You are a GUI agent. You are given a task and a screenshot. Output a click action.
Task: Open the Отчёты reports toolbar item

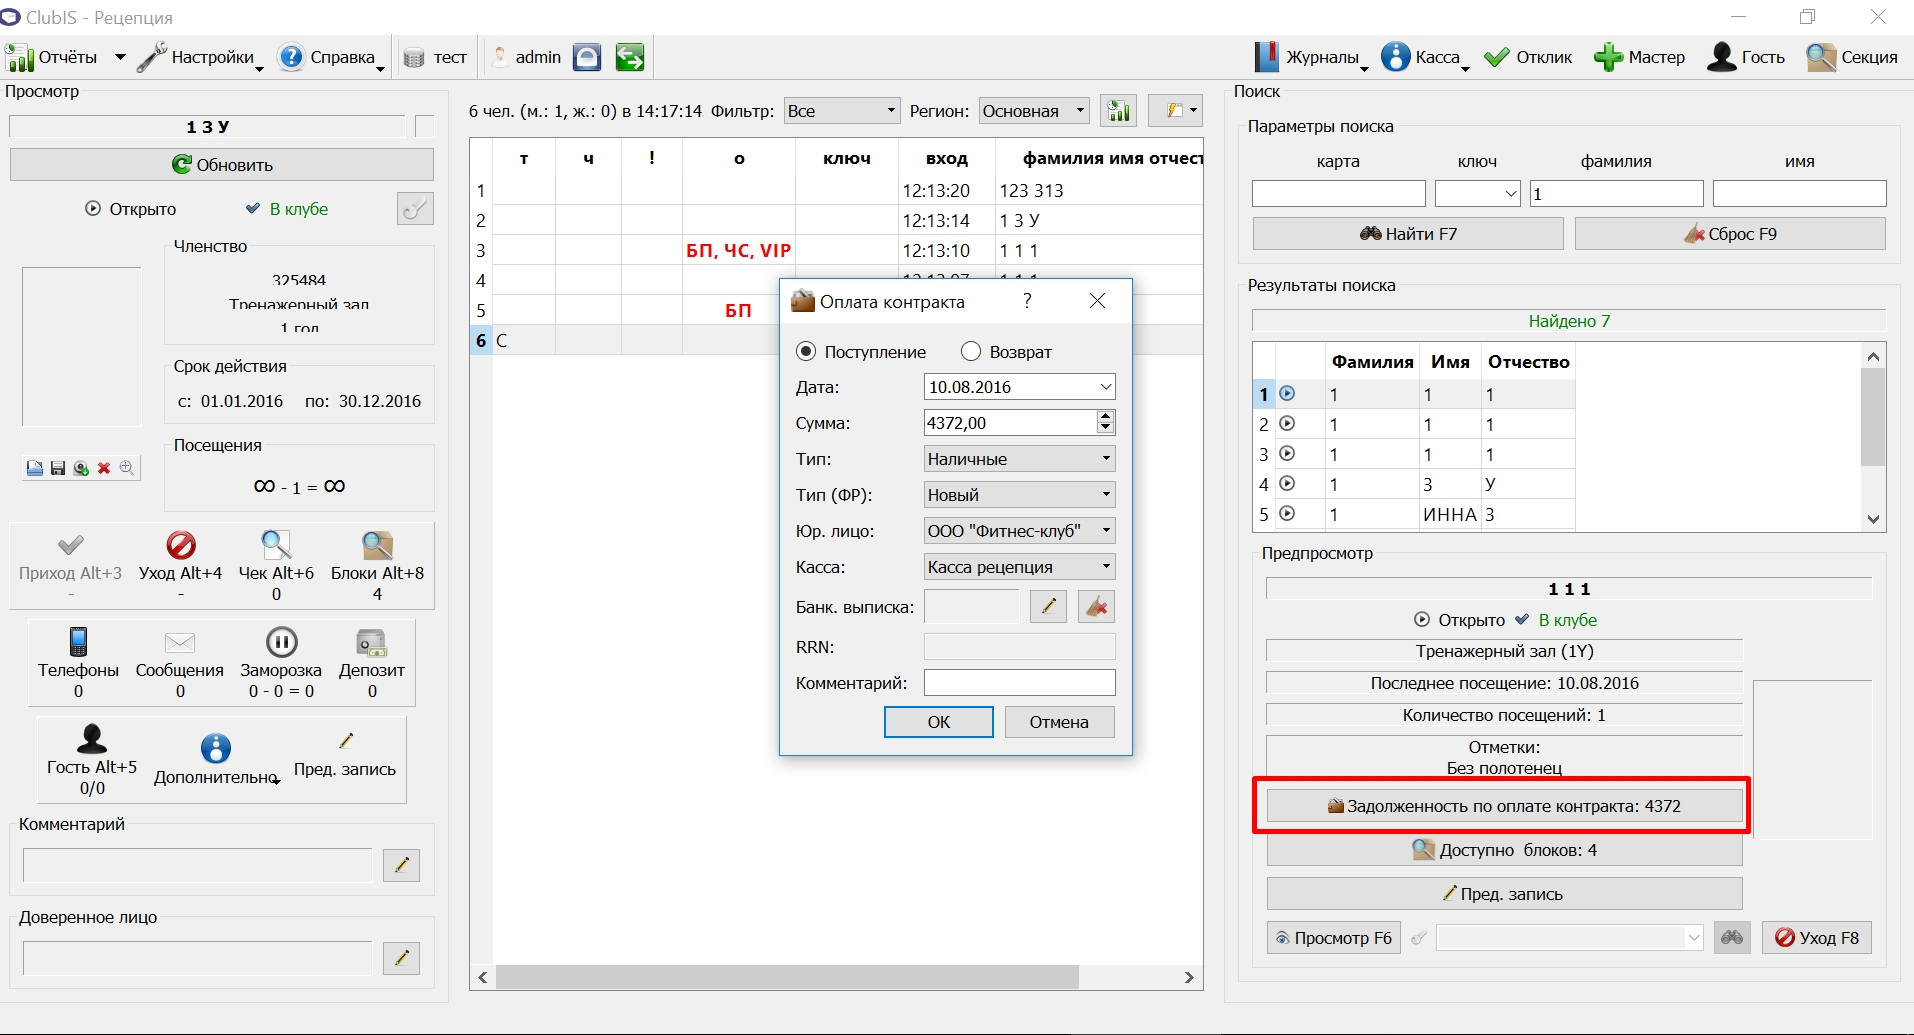52,57
